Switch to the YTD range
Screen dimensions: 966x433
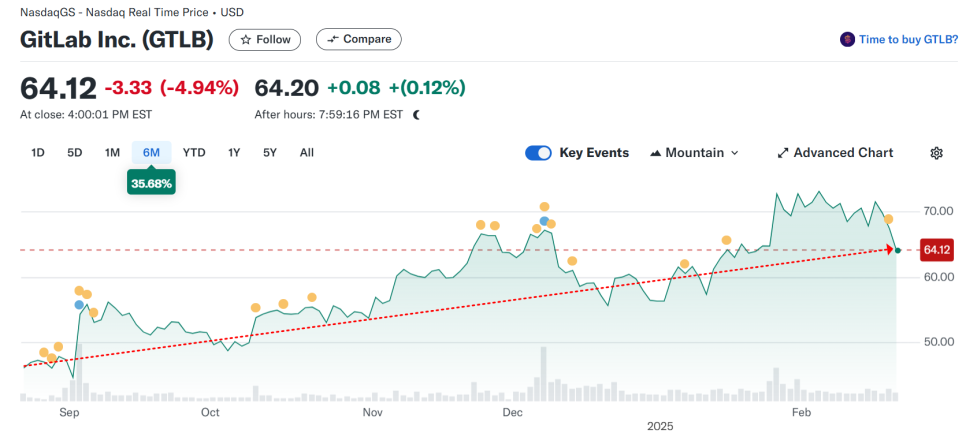[194, 153]
